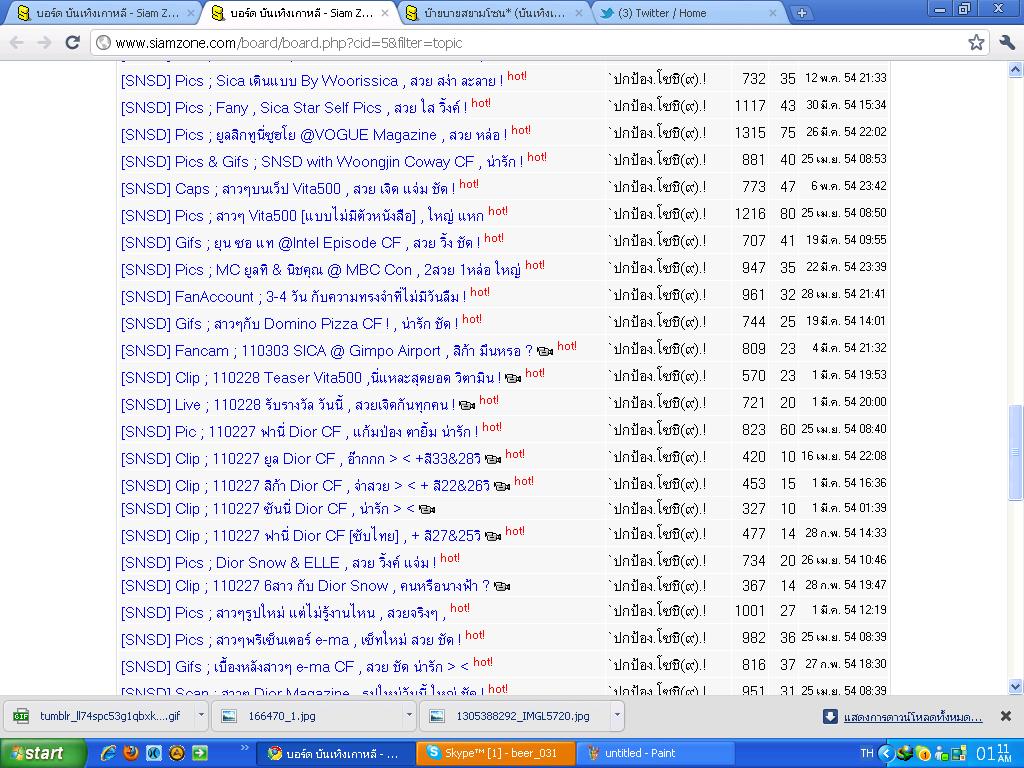1024x768 pixels.
Task: Expand hidden quick launch items chevron
Action: (245, 748)
